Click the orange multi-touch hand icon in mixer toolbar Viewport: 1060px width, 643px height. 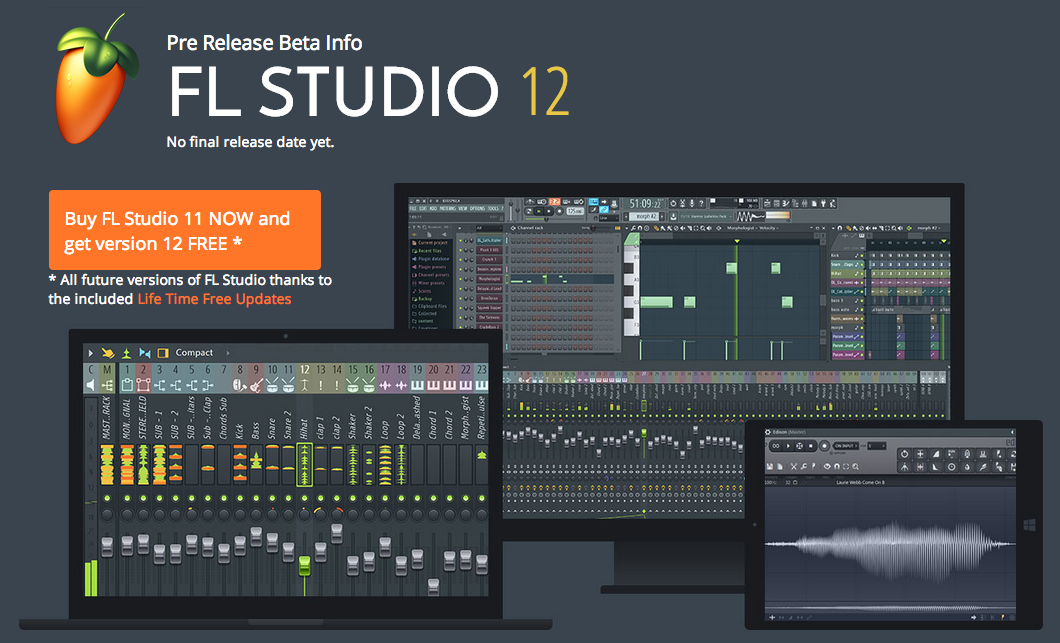tap(108, 353)
